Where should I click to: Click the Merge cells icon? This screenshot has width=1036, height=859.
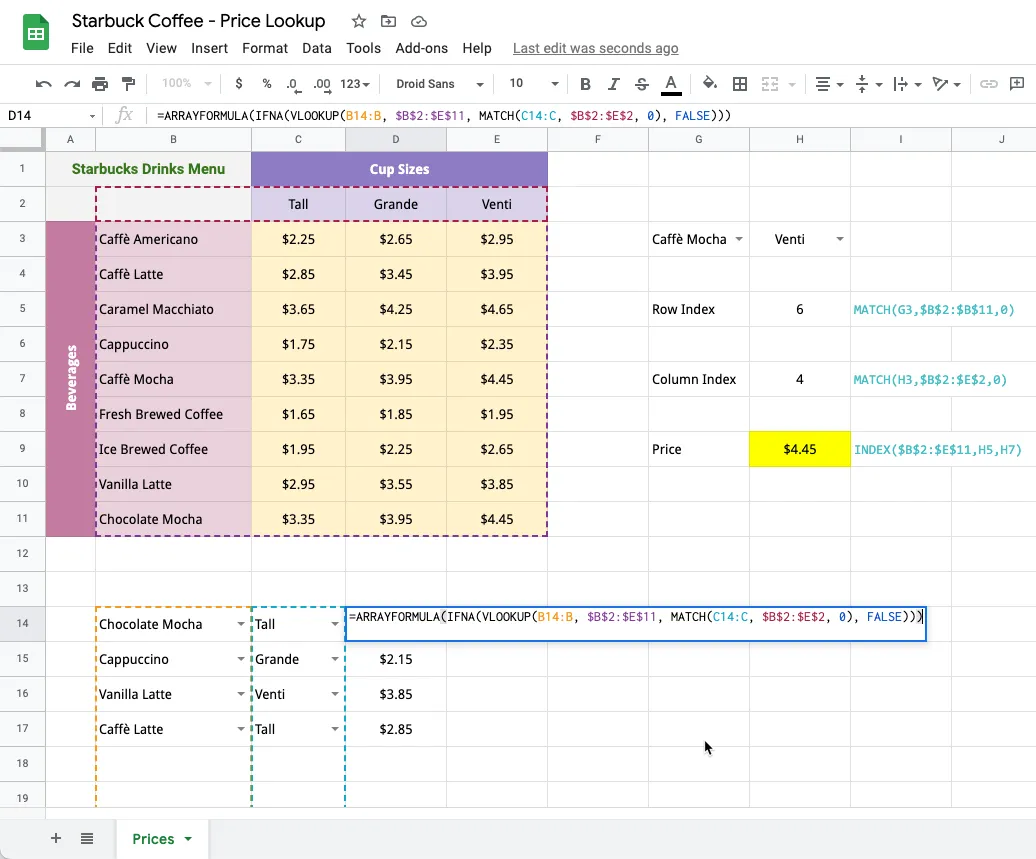click(772, 84)
